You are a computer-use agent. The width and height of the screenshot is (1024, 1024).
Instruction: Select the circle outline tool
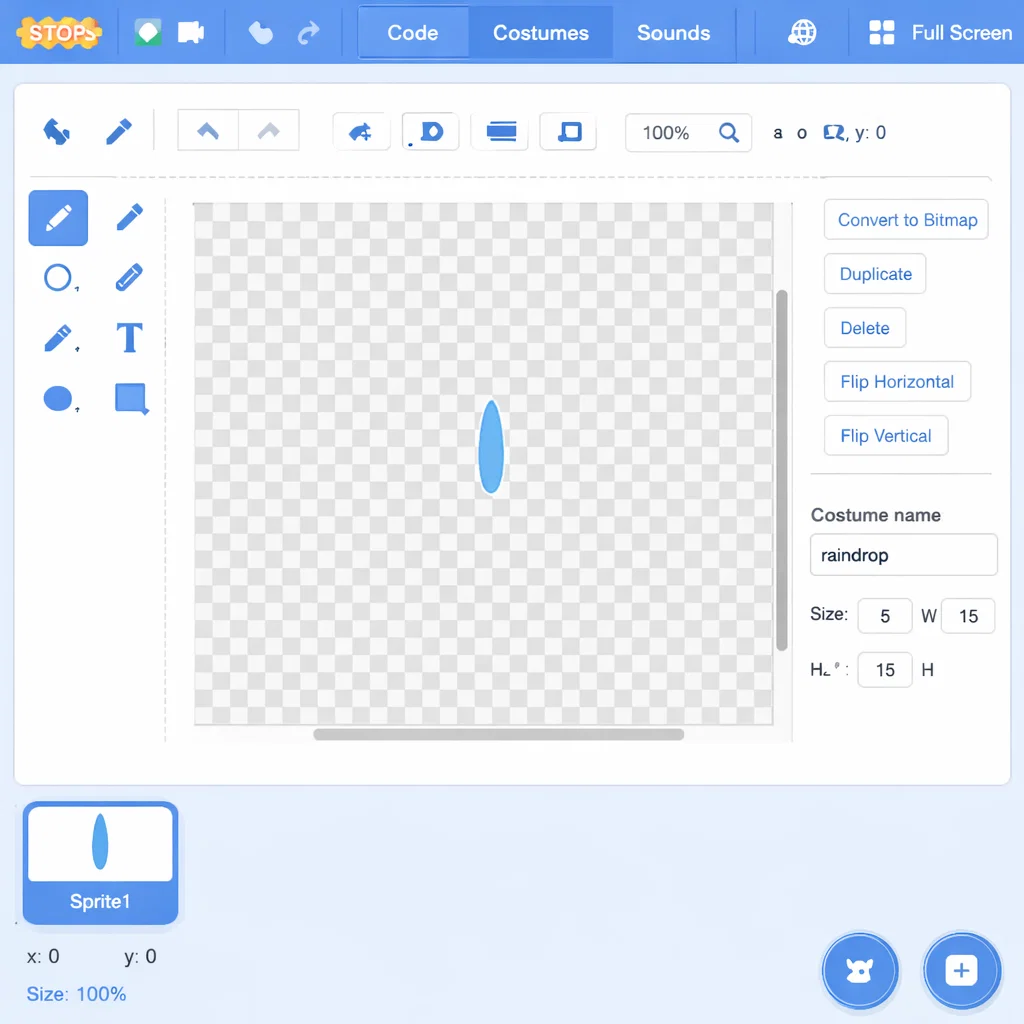pos(58,277)
